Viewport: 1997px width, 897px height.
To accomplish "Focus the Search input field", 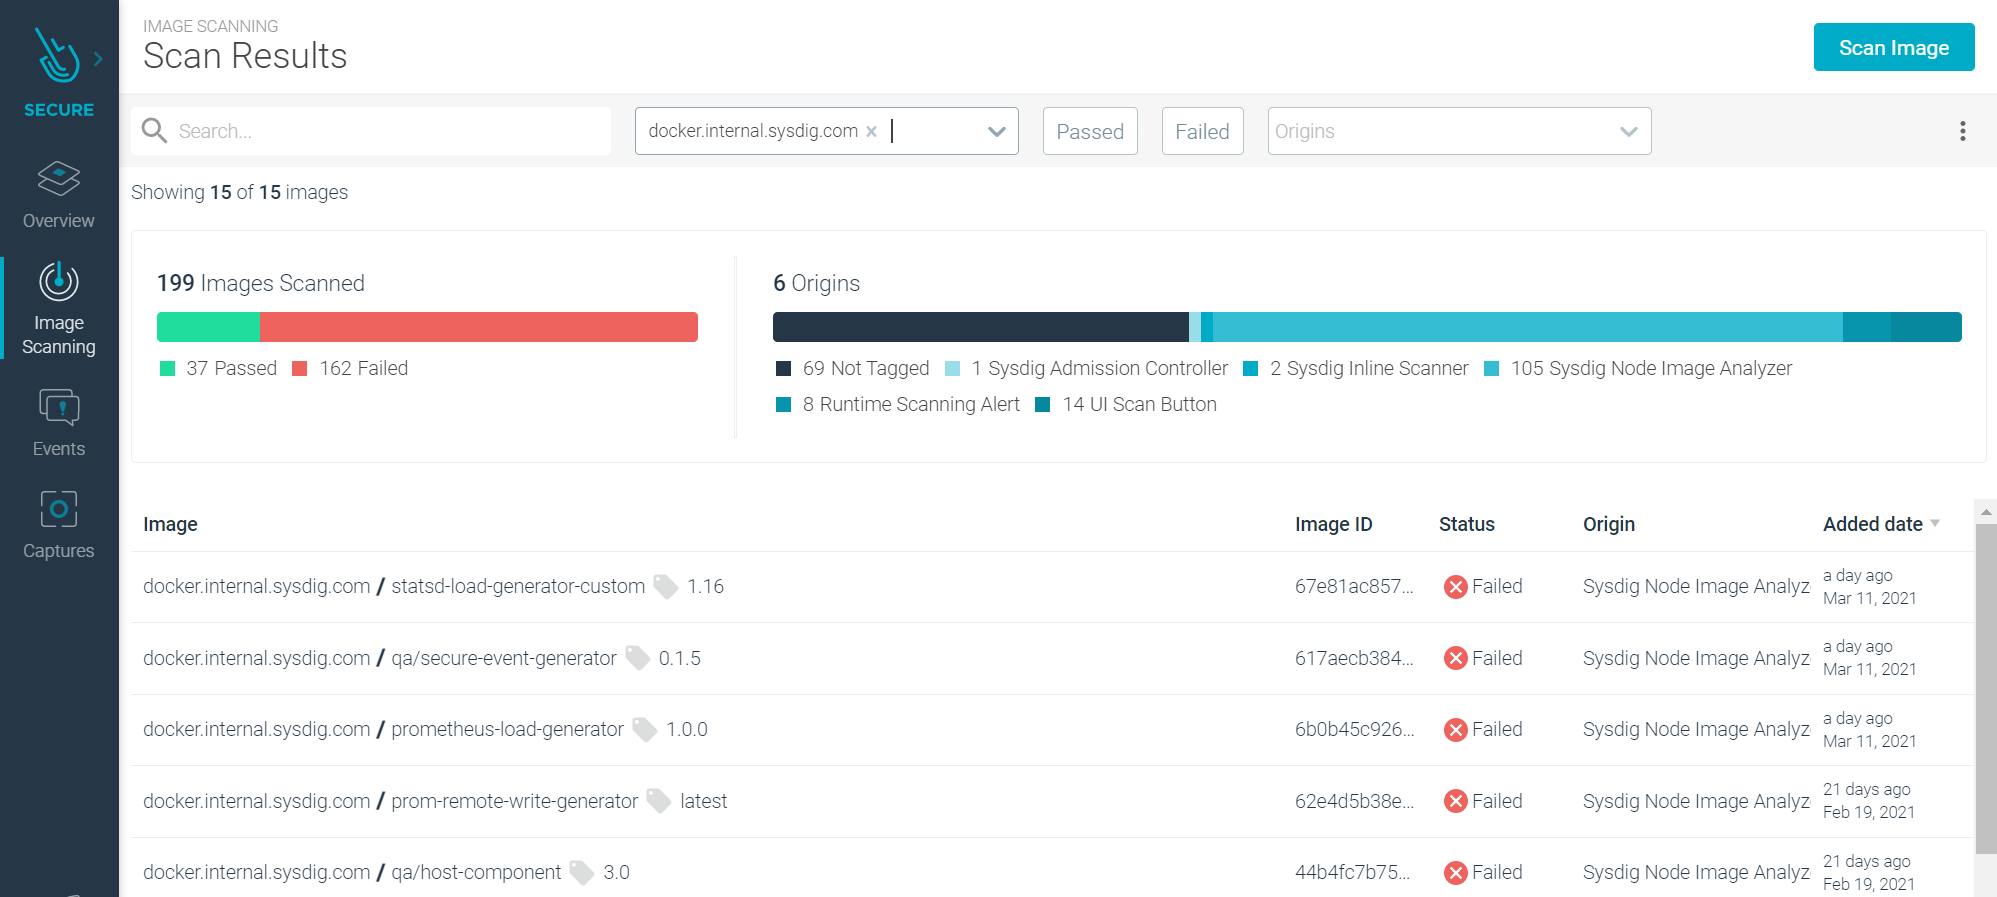I will (x=390, y=131).
